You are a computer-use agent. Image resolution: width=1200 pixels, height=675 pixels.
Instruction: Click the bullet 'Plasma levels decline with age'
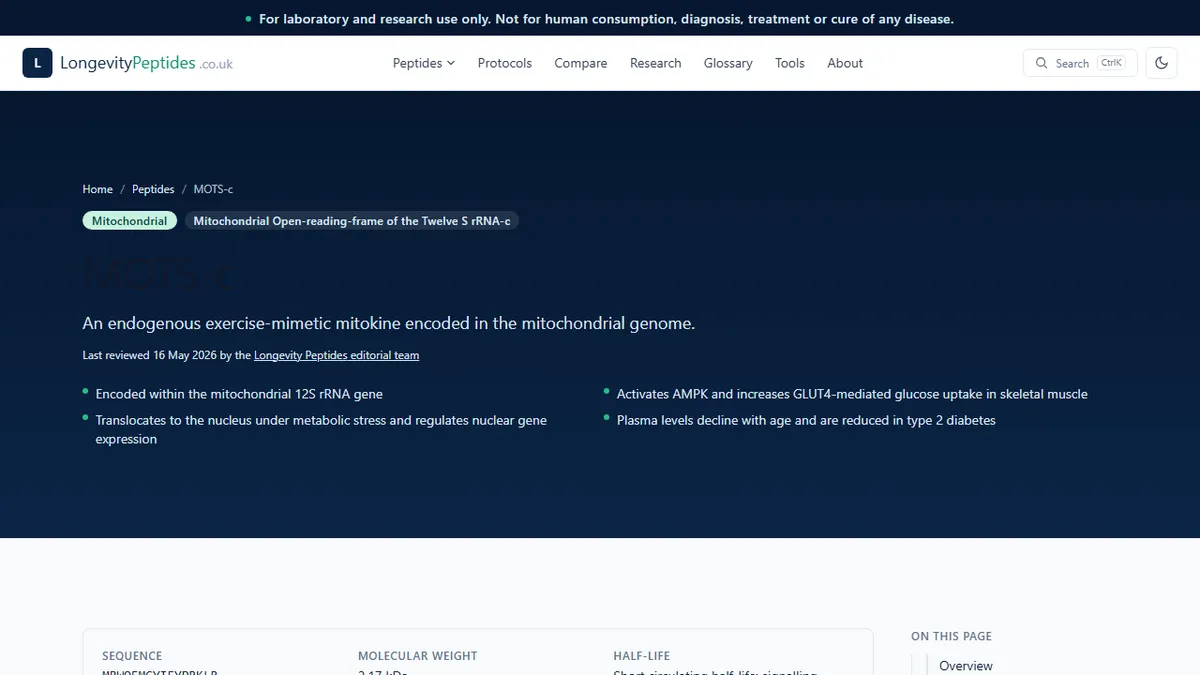[806, 420]
